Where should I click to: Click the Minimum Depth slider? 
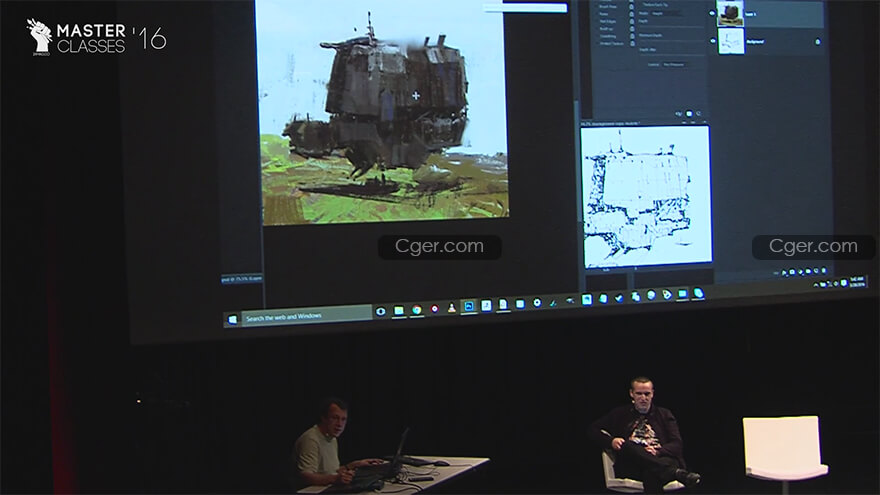pyautogui.click(x=672, y=40)
